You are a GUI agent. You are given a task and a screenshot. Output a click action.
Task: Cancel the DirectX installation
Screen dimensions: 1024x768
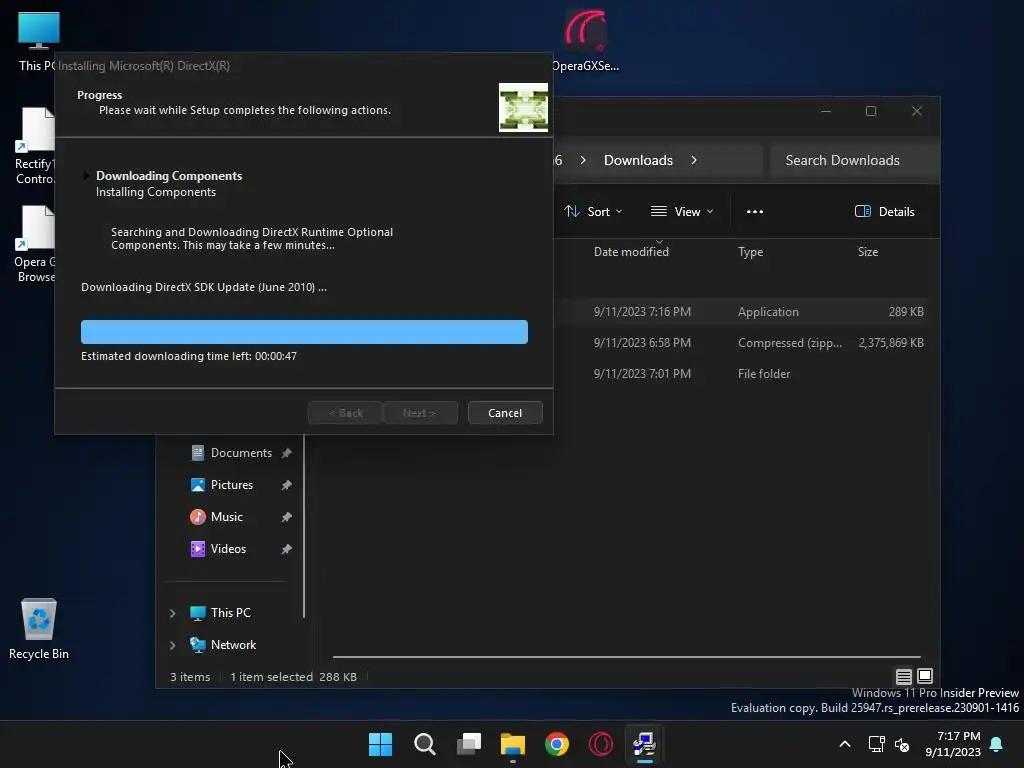[505, 413]
